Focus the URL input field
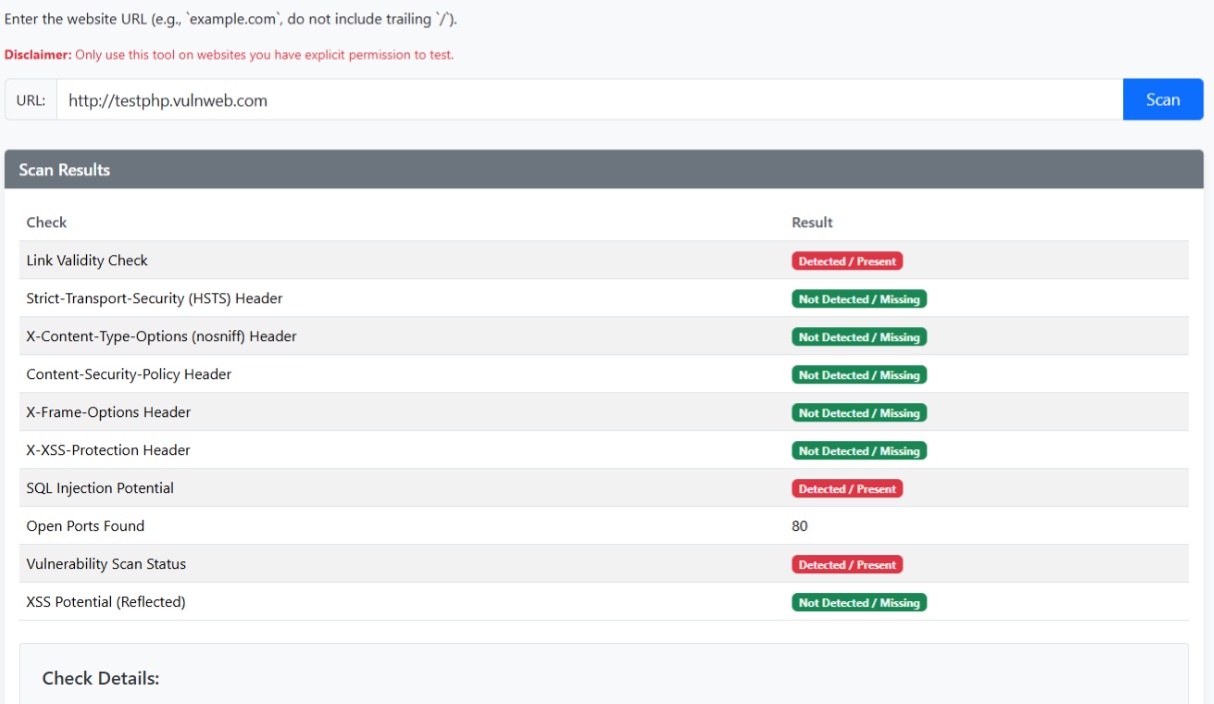This screenshot has width=1214, height=704. click(x=589, y=100)
